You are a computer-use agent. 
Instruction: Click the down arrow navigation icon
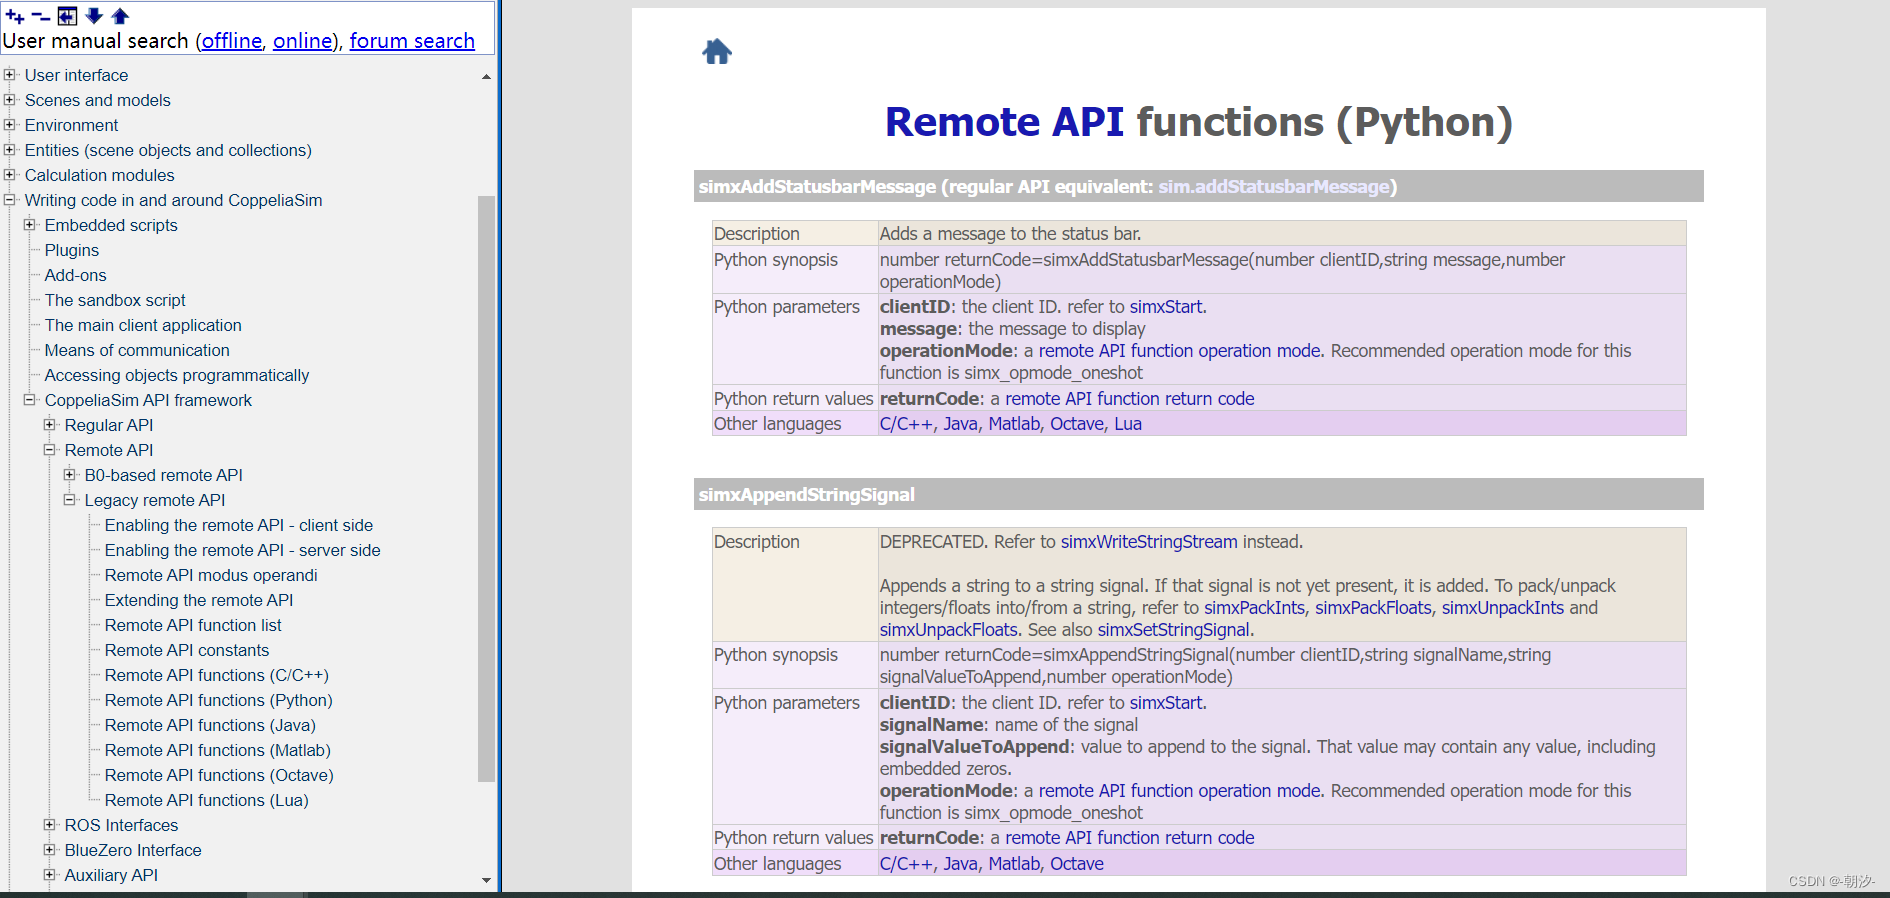(x=94, y=16)
